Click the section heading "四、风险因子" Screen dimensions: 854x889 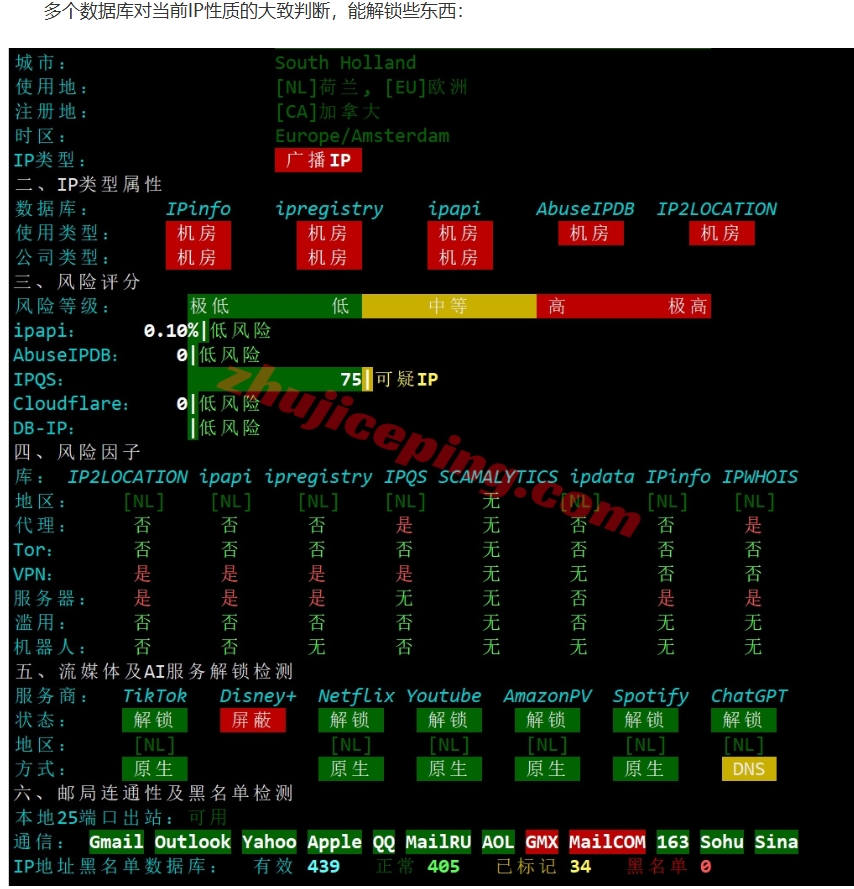[x=78, y=452]
